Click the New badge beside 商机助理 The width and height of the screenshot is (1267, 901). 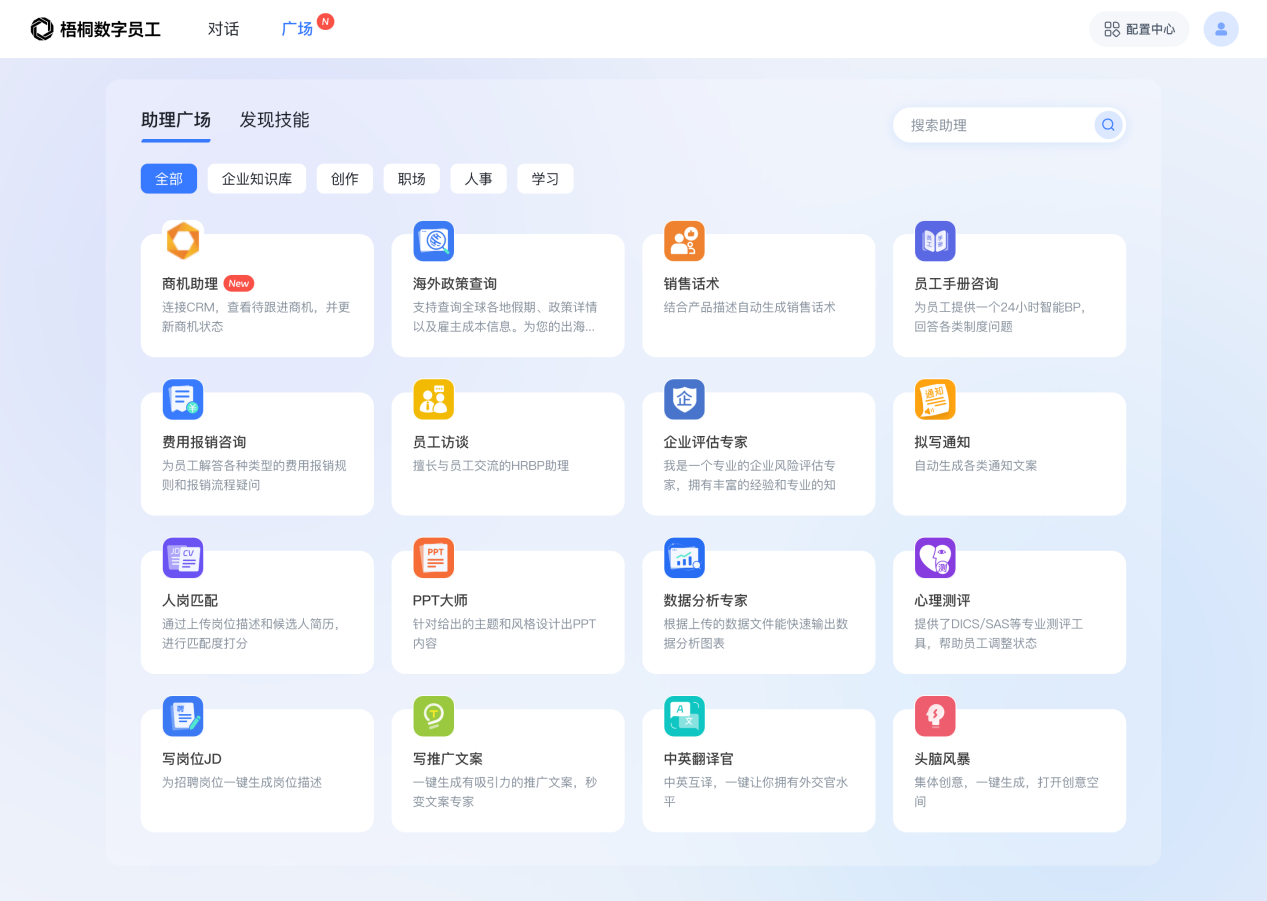pyautogui.click(x=239, y=284)
